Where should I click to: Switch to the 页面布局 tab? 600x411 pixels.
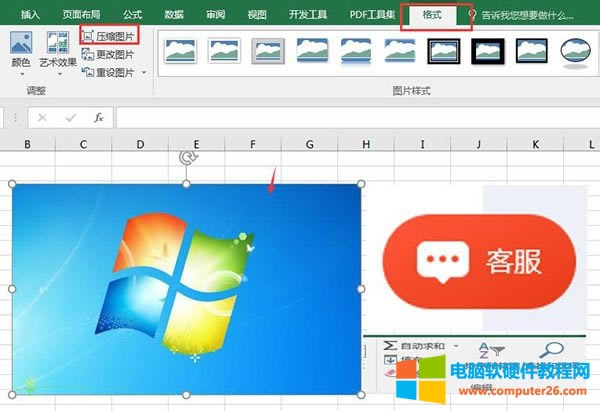pos(81,15)
